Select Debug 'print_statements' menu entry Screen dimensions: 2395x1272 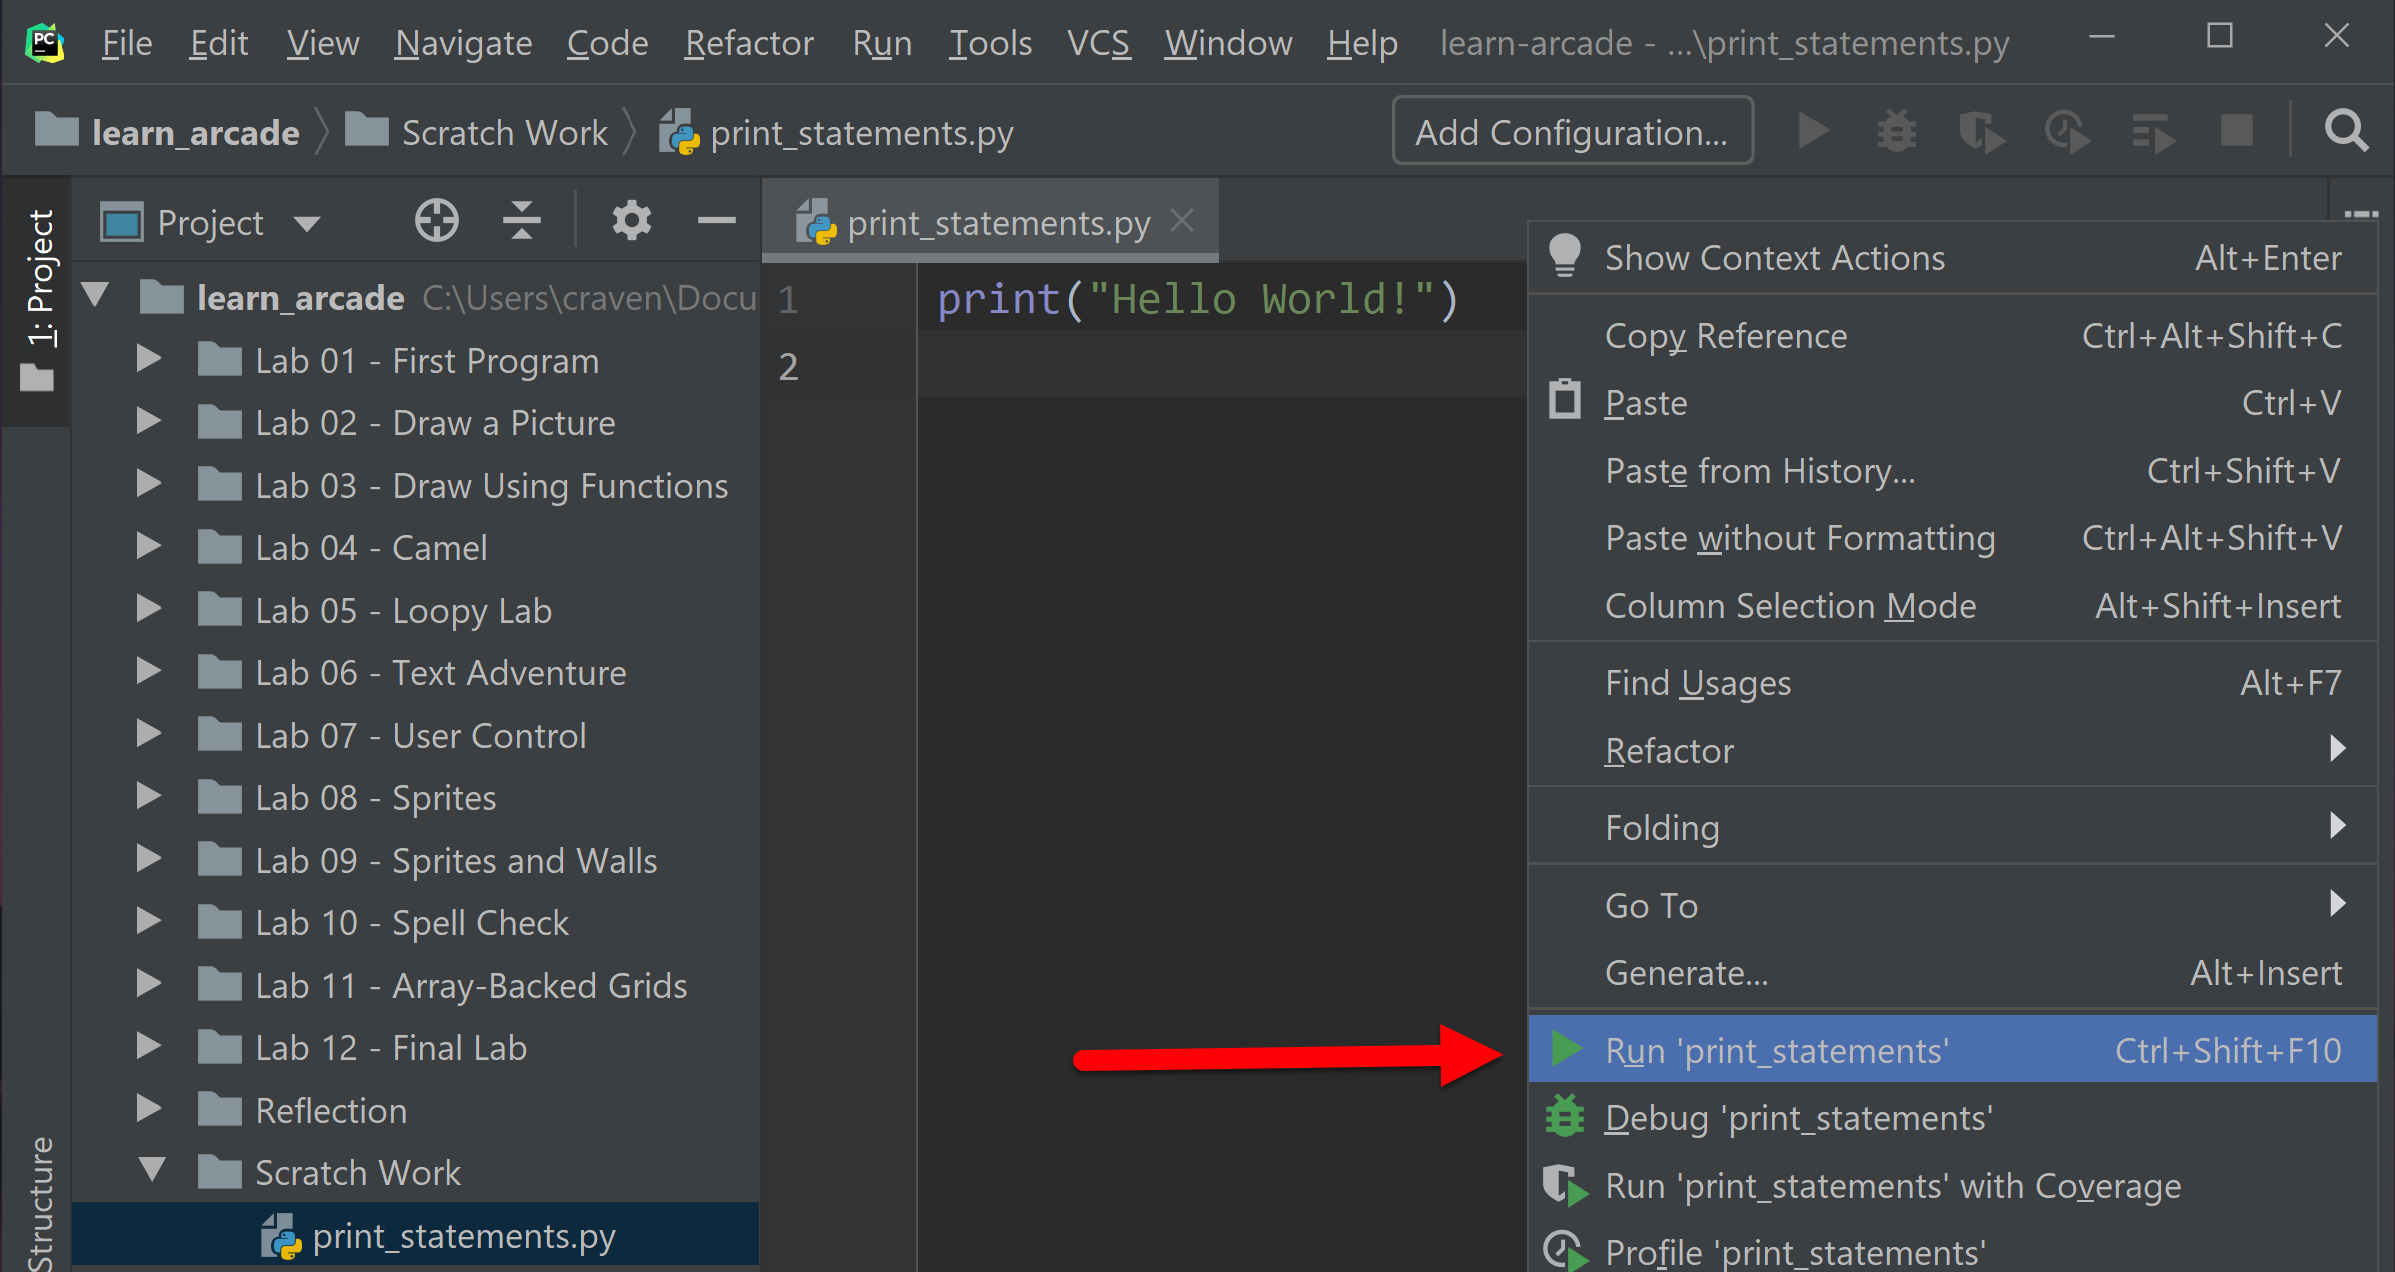point(1952,1117)
